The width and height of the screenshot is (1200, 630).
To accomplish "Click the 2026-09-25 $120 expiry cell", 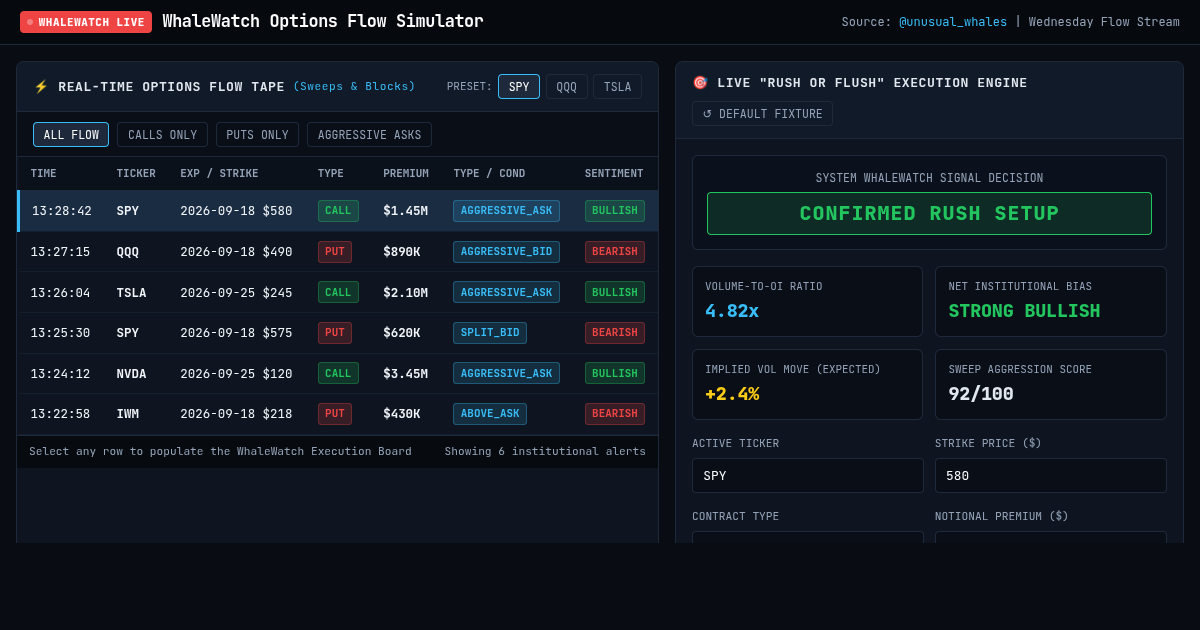I will click(x=236, y=374).
